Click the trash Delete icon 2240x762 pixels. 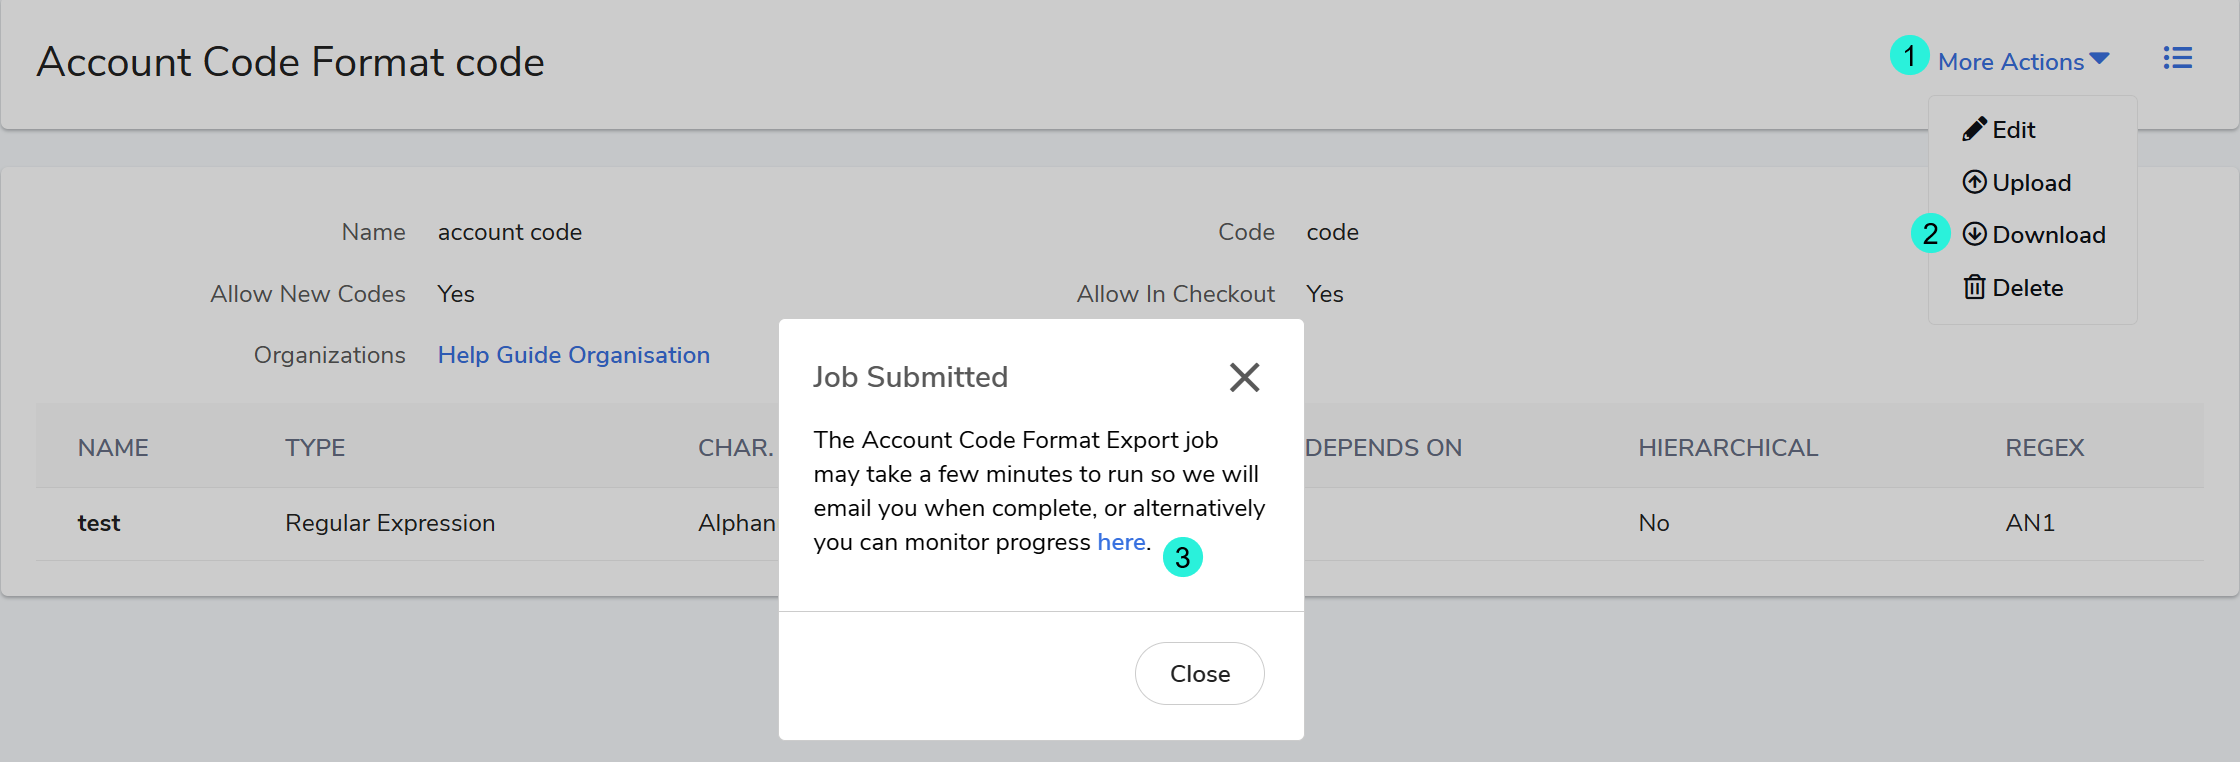[1974, 288]
